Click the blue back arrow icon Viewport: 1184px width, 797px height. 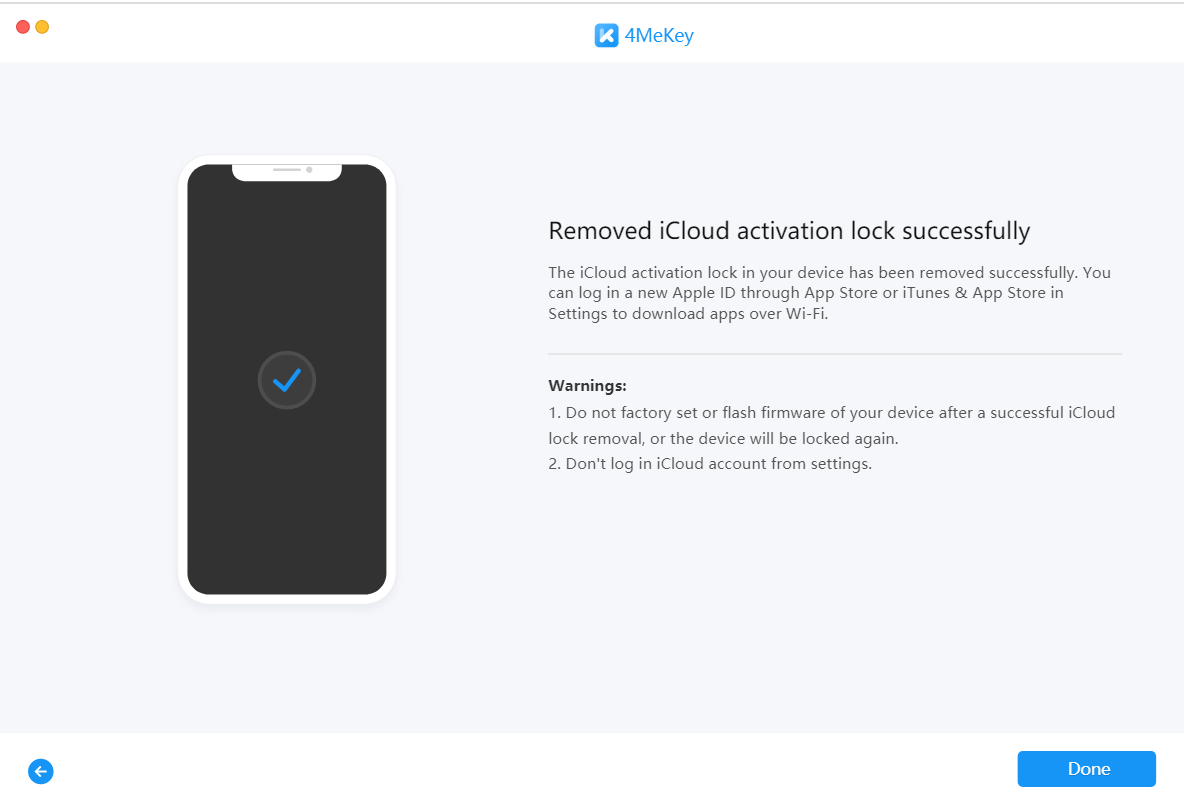click(41, 771)
